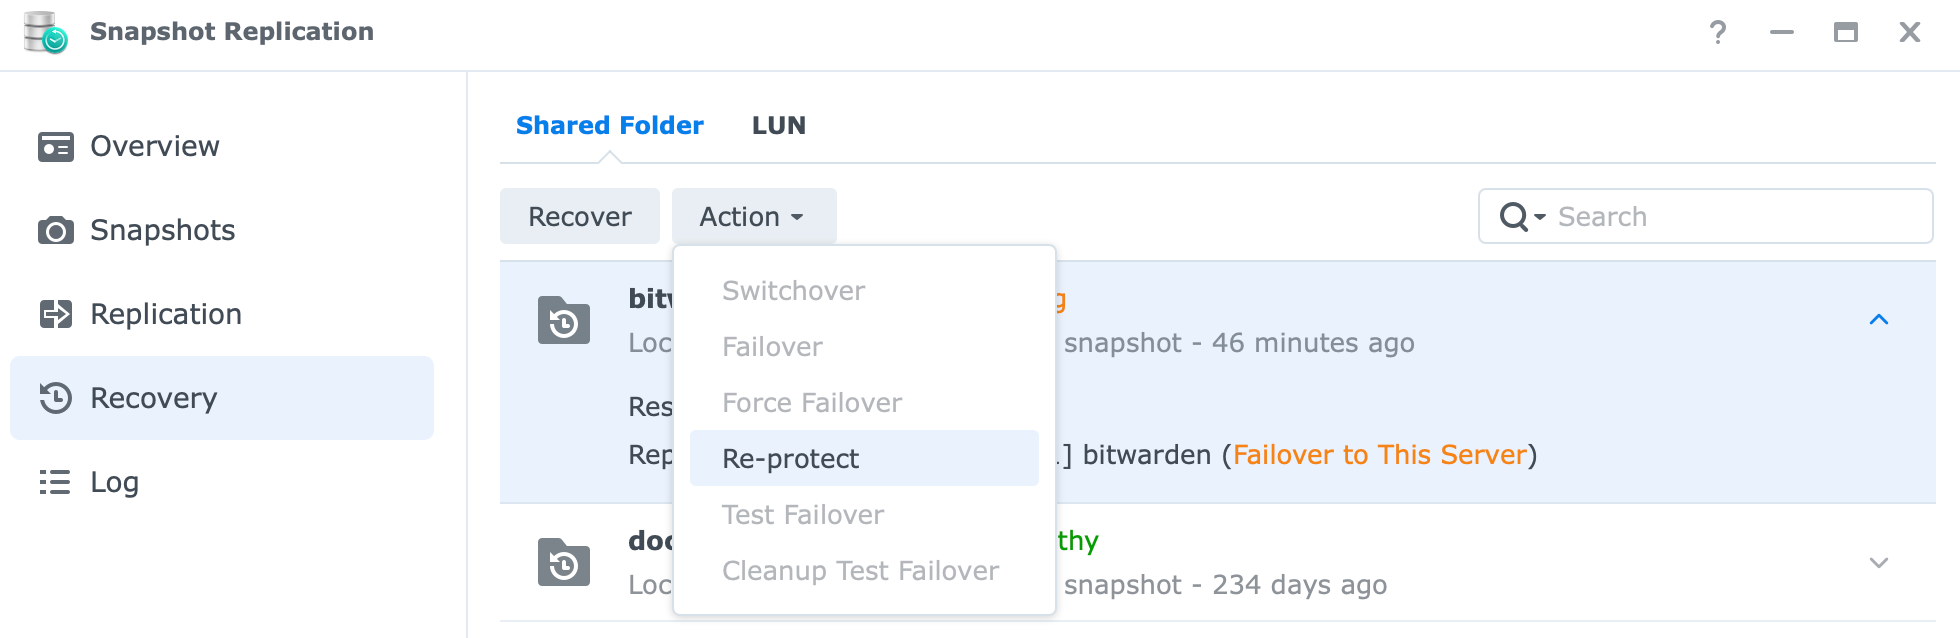The height and width of the screenshot is (638, 1960).
Task: Select the Shared Folder tab
Action: point(610,126)
